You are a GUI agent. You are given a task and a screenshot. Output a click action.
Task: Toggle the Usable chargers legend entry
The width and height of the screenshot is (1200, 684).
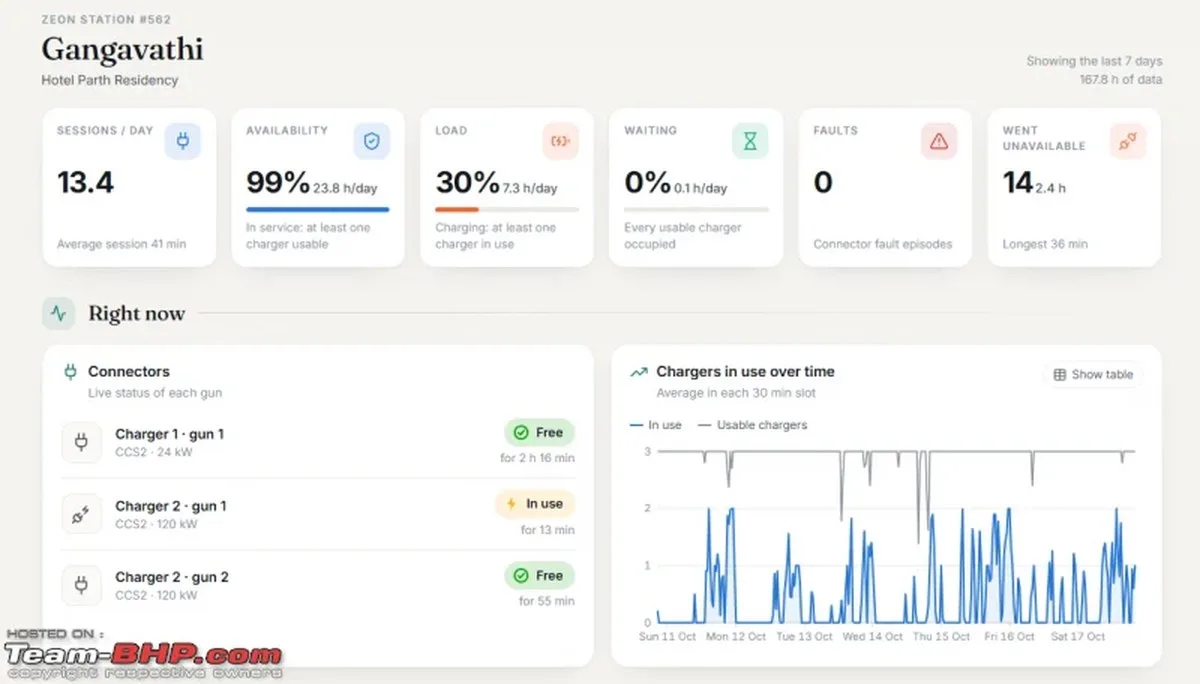pyautogui.click(x=752, y=425)
